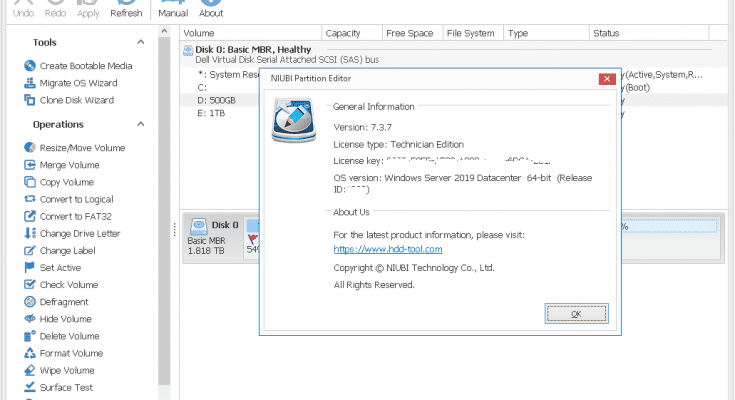Click the Check Volume icon
Image resolution: width=735 pixels, height=400 pixels.
pyautogui.click(x=30, y=285)
